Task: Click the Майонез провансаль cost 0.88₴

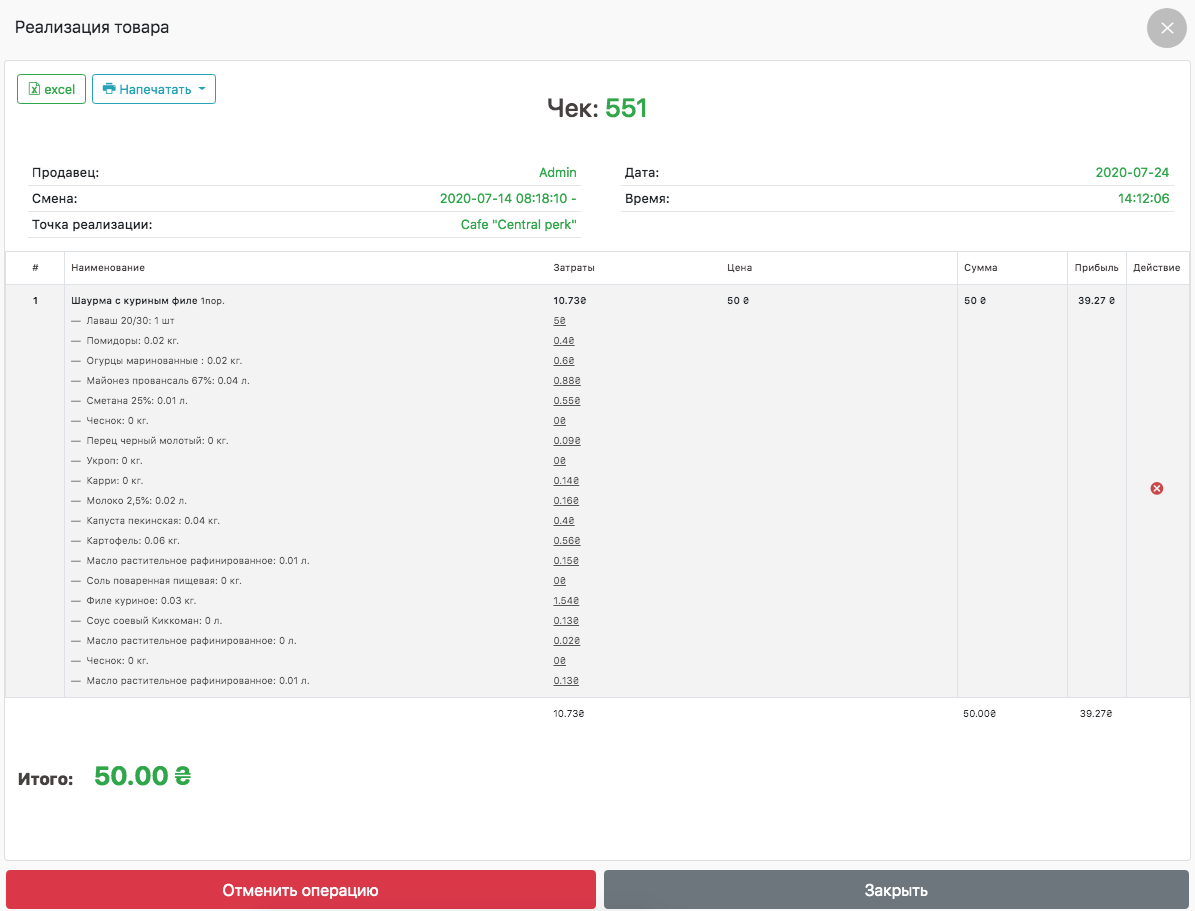Action: (566, 380)
